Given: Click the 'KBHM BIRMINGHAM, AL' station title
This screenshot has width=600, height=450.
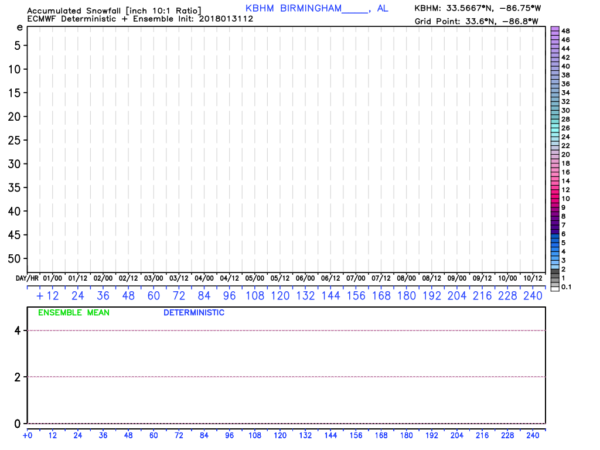Looking at the screenshot, I should click(x=316, y=8).
